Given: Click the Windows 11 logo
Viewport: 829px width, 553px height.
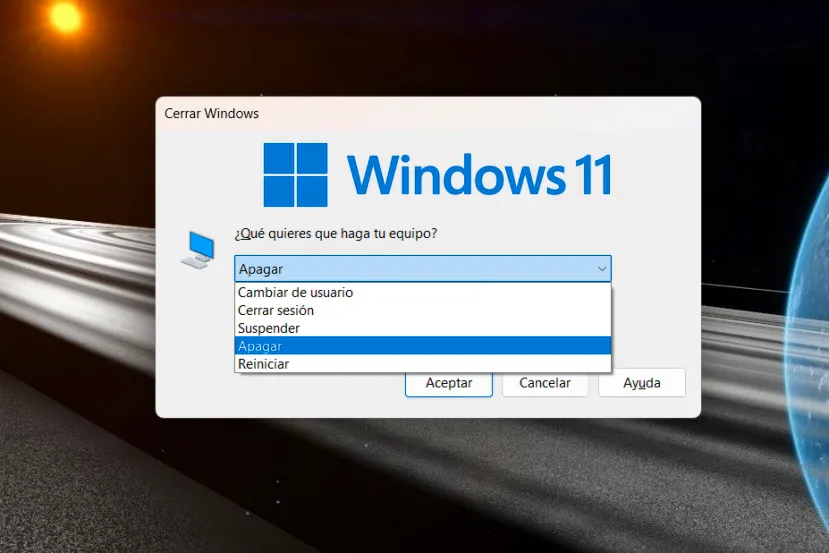Looking at the screenshot, I should (x=438, y=175).
